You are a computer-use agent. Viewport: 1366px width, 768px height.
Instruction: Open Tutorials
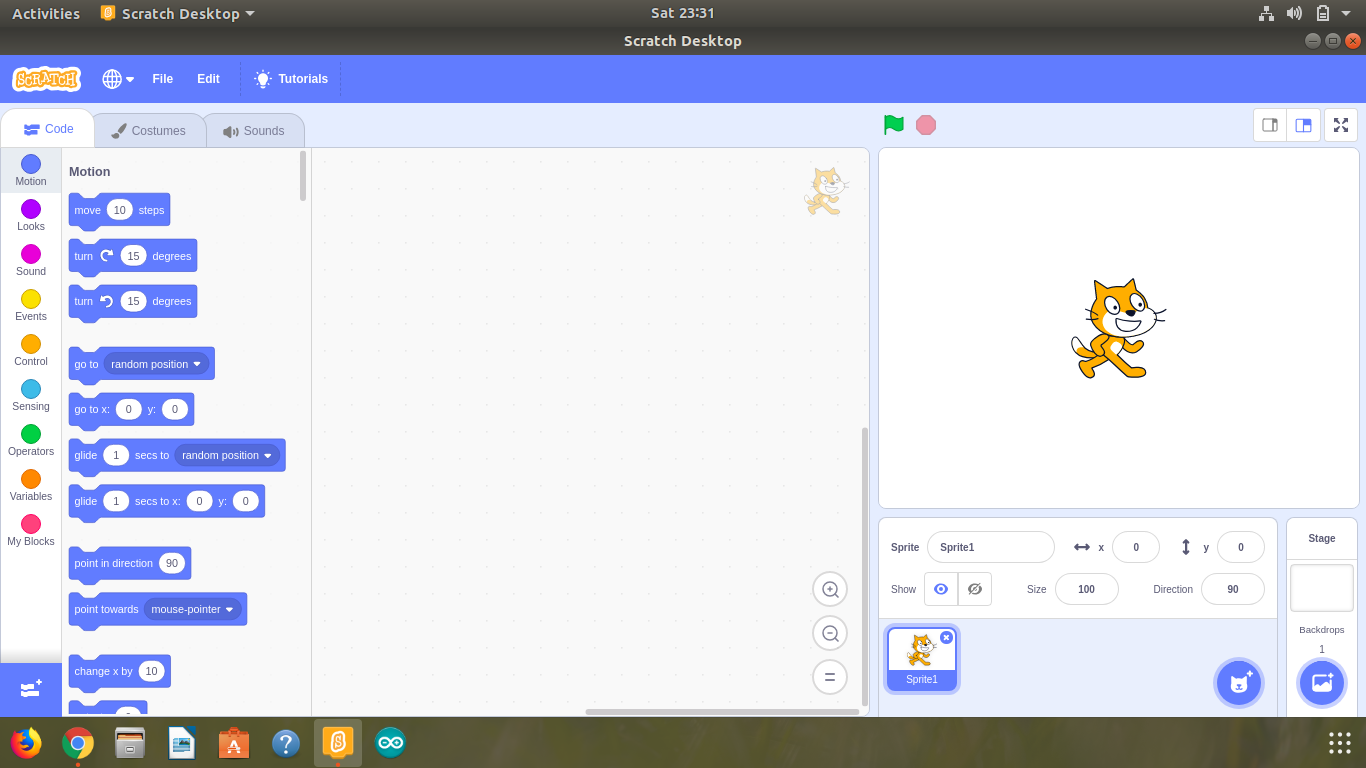click(291, 79)
